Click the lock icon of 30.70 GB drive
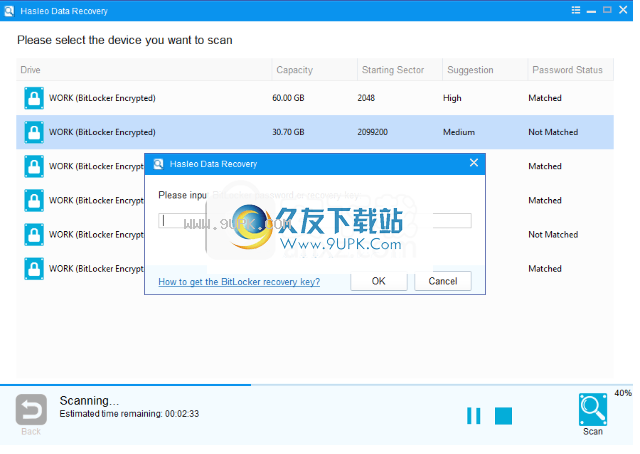 point(34,132)
